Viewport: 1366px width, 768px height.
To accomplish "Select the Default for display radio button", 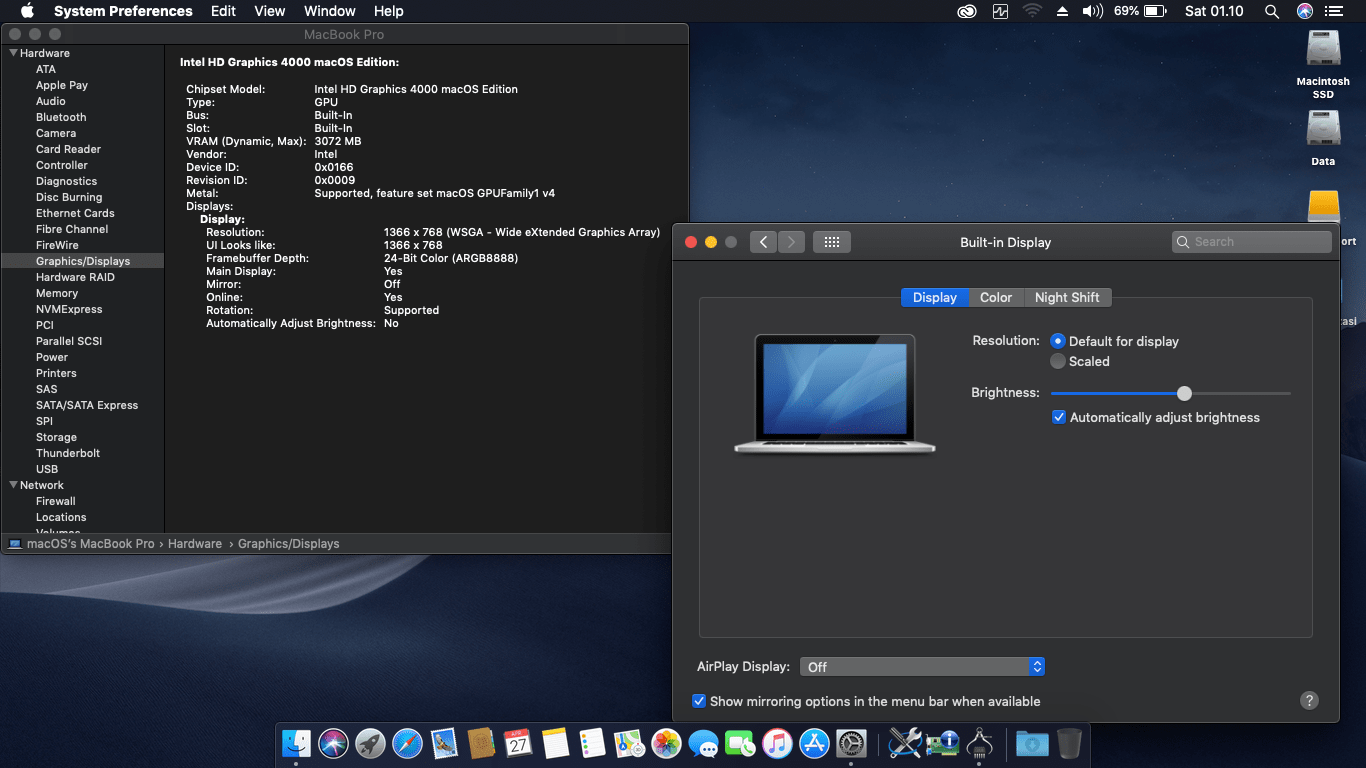I will click(x=1058, y=341).
